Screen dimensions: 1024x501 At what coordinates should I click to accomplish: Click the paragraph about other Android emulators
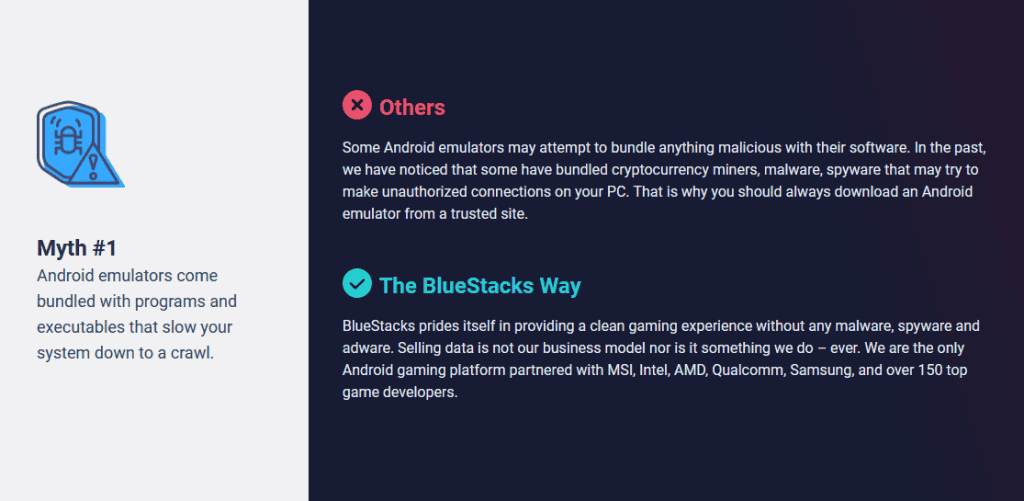[664, 181]
